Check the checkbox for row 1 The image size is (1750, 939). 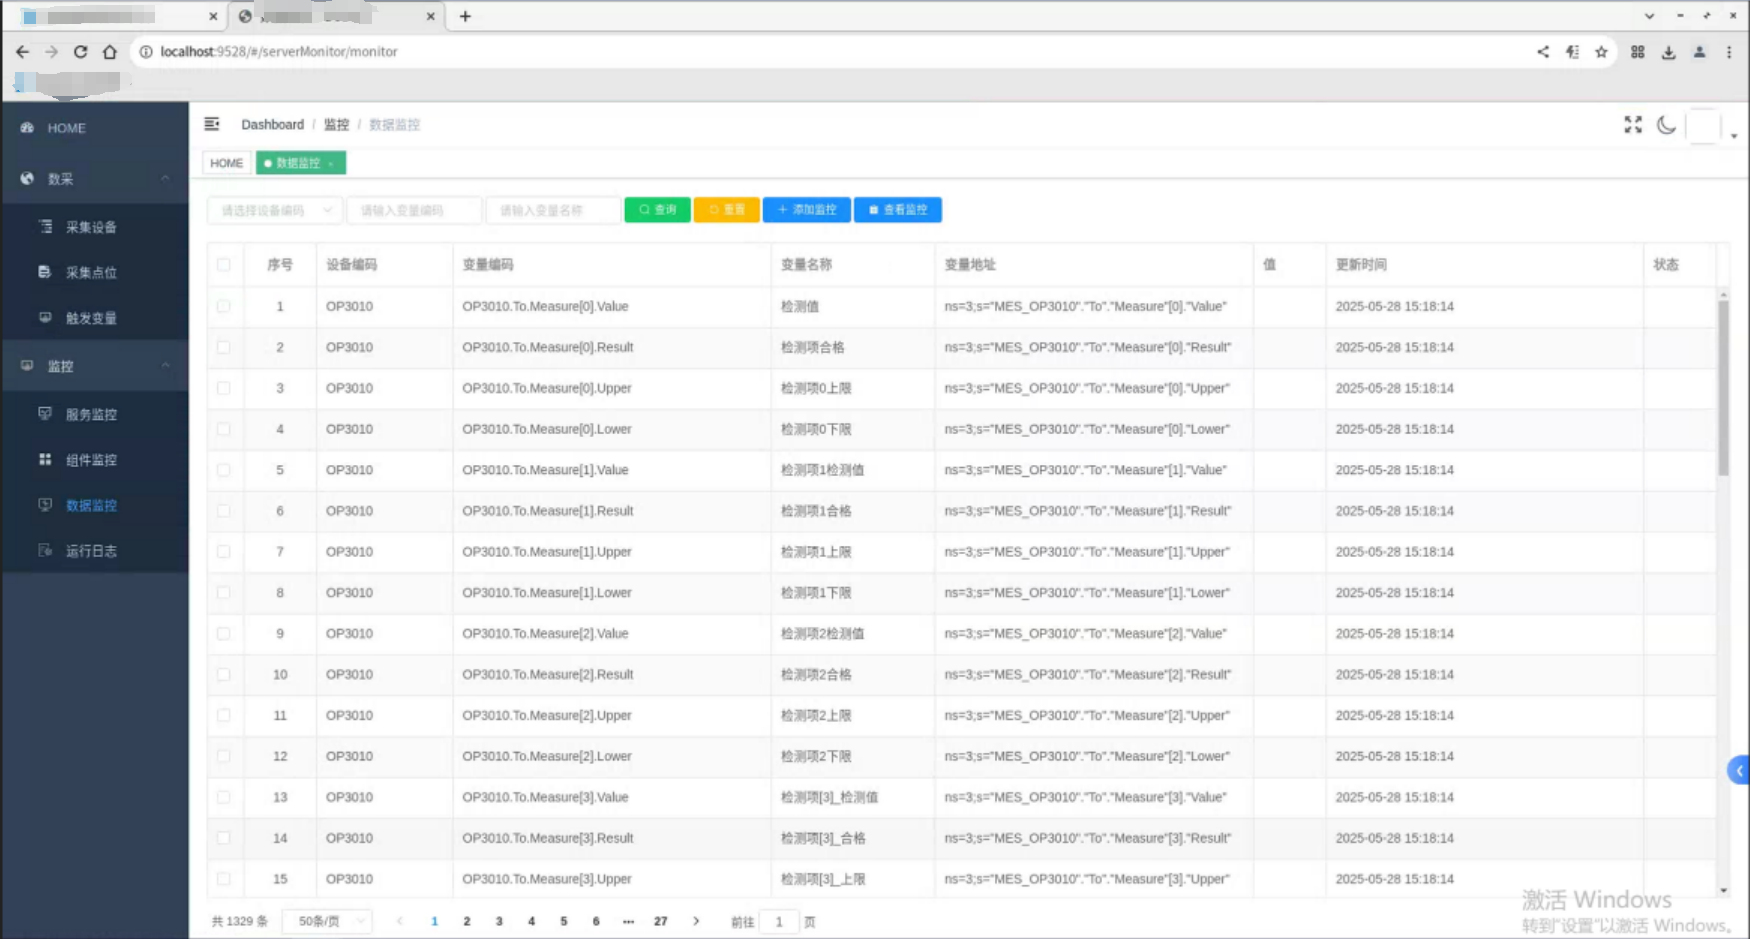(223, 306)
